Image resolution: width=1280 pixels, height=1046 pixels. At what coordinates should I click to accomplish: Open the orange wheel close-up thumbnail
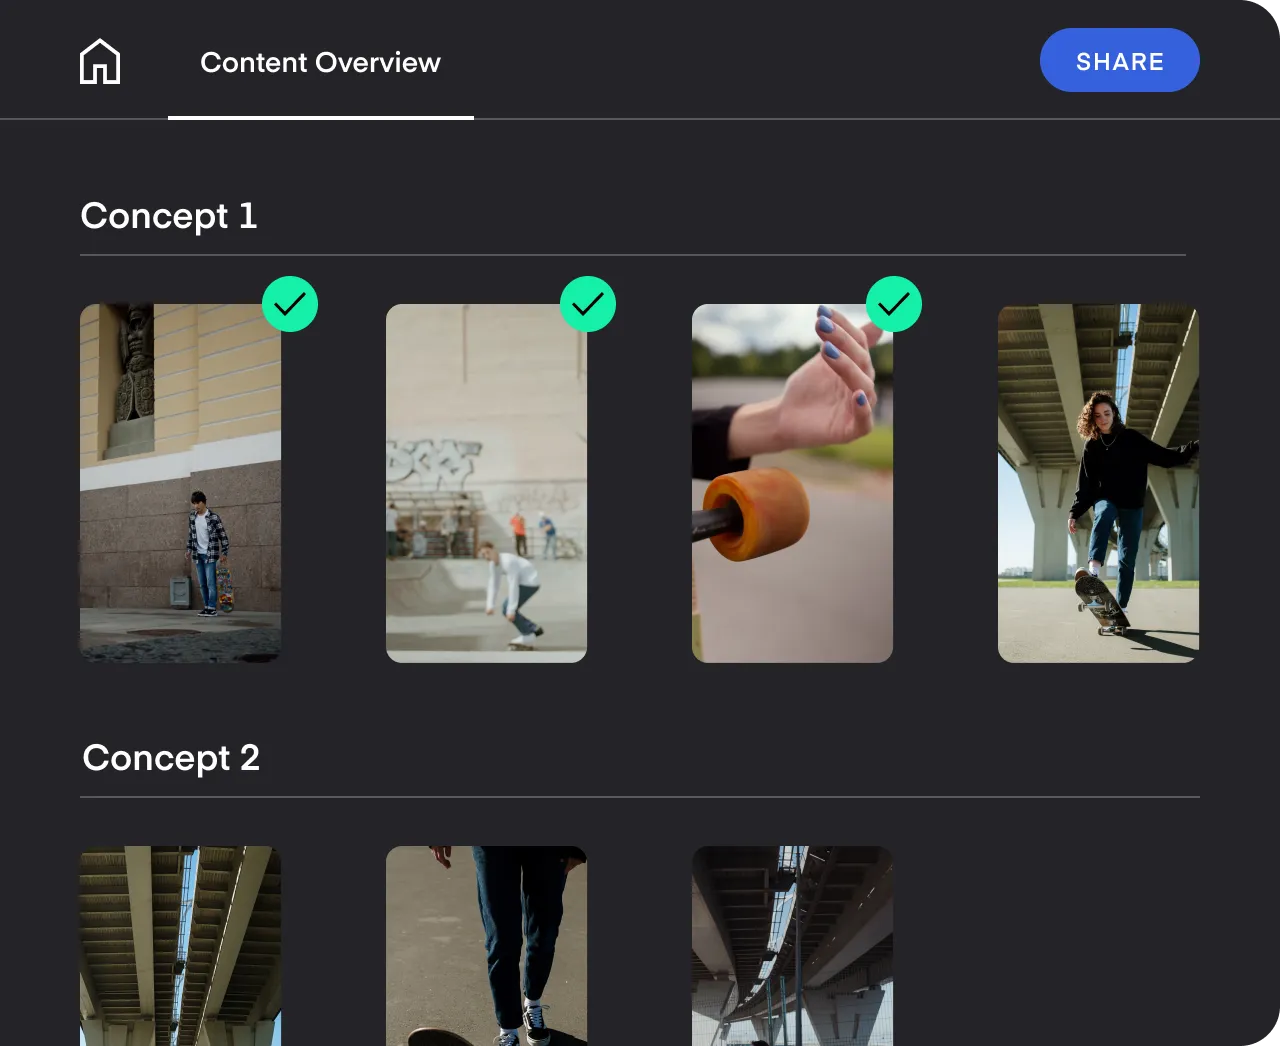(792, 482)
